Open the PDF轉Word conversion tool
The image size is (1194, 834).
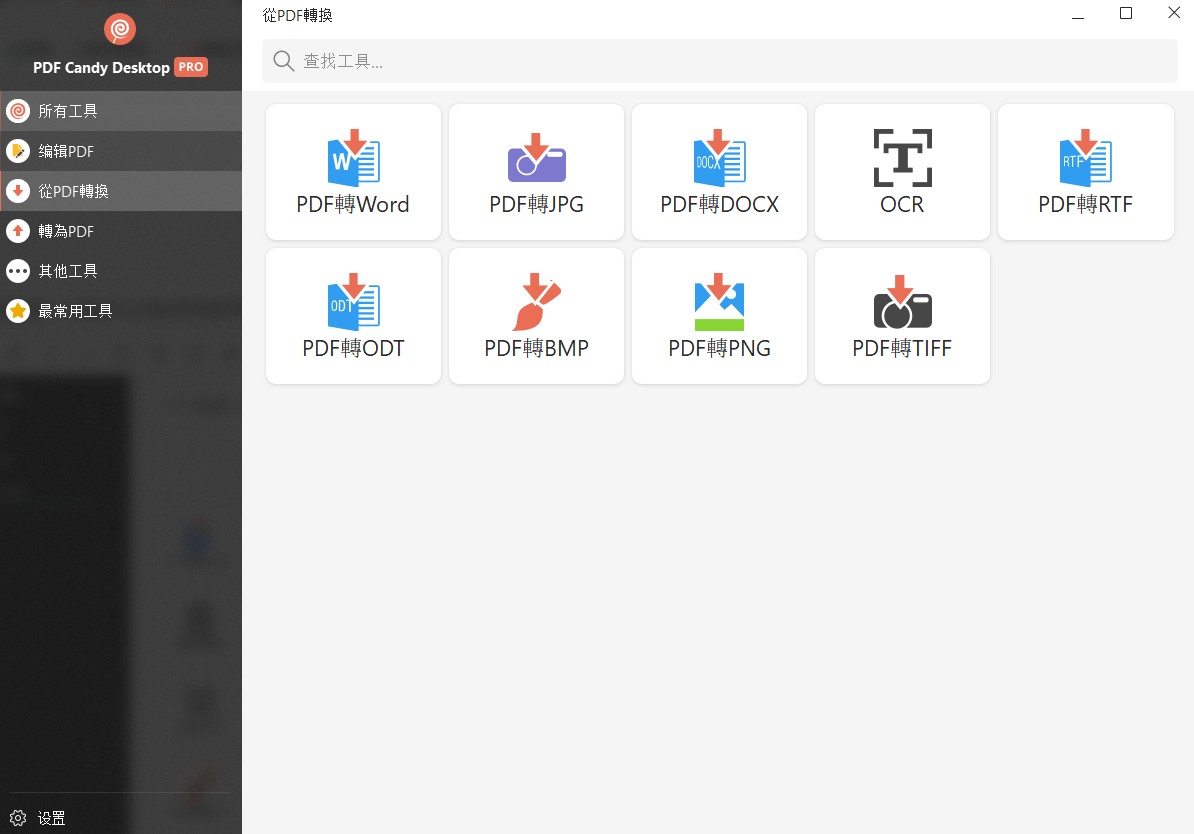click(x=352, y=171)
